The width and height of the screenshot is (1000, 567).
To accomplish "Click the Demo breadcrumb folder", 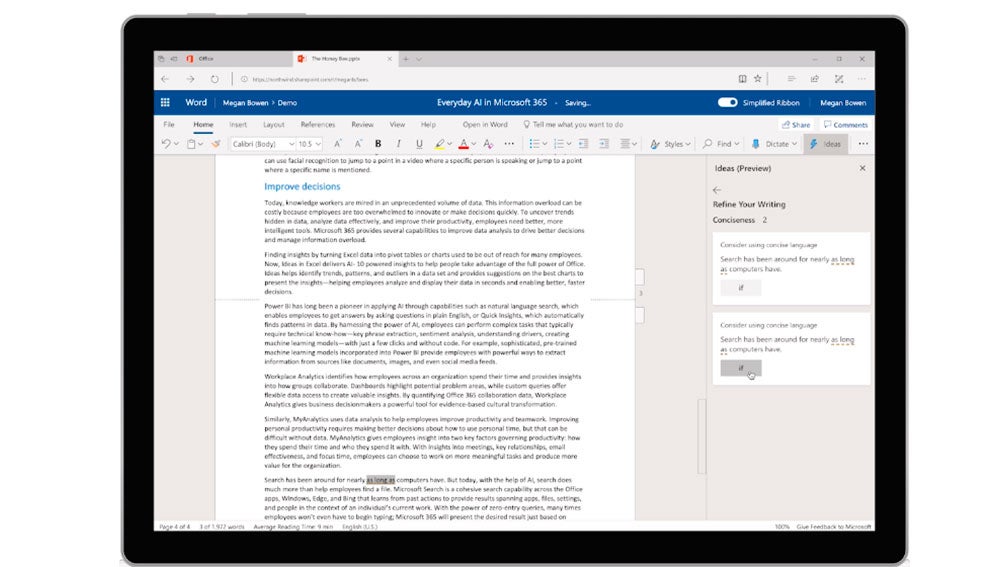I will point(287,103).
